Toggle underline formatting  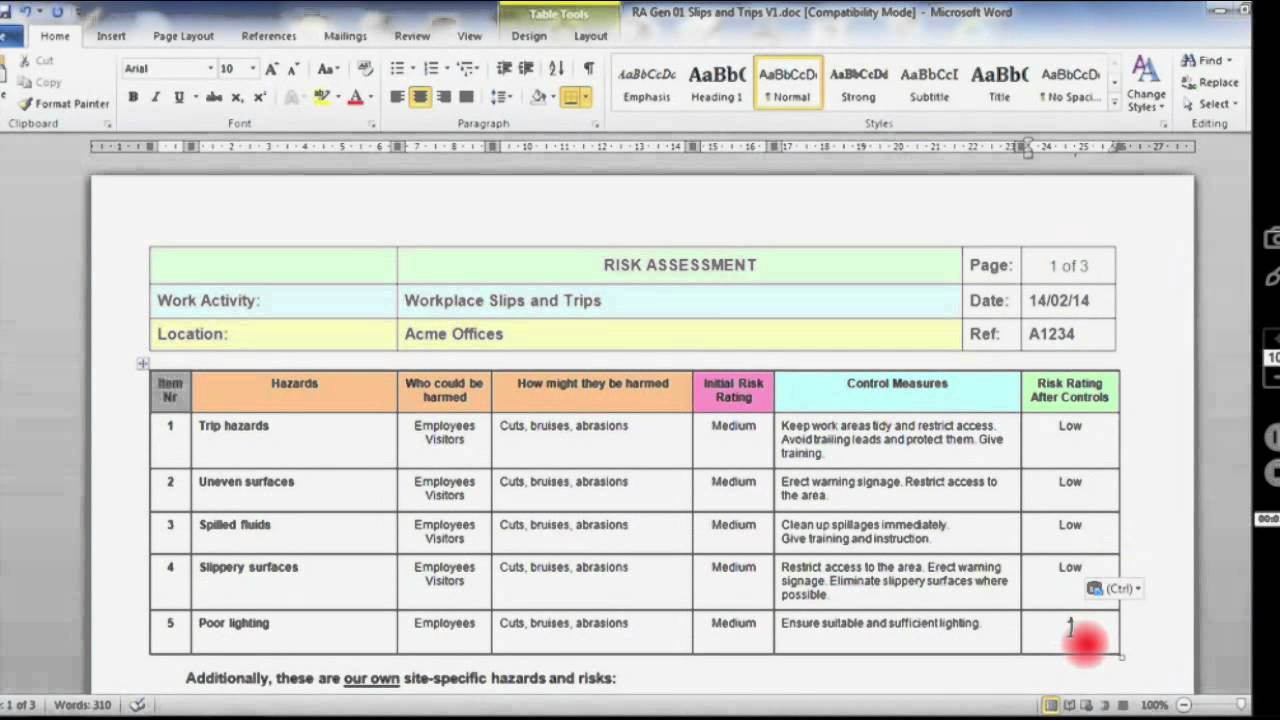[x=179, y=97]
